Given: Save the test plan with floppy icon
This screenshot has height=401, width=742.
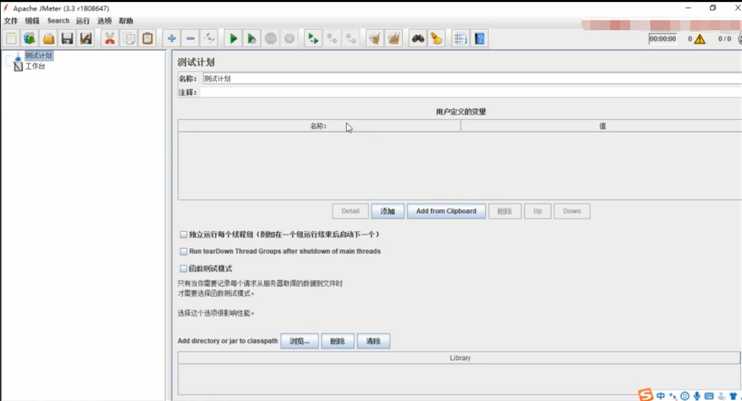Looking at the screenshot, I should pyautogui.click(x=67, y=38).
